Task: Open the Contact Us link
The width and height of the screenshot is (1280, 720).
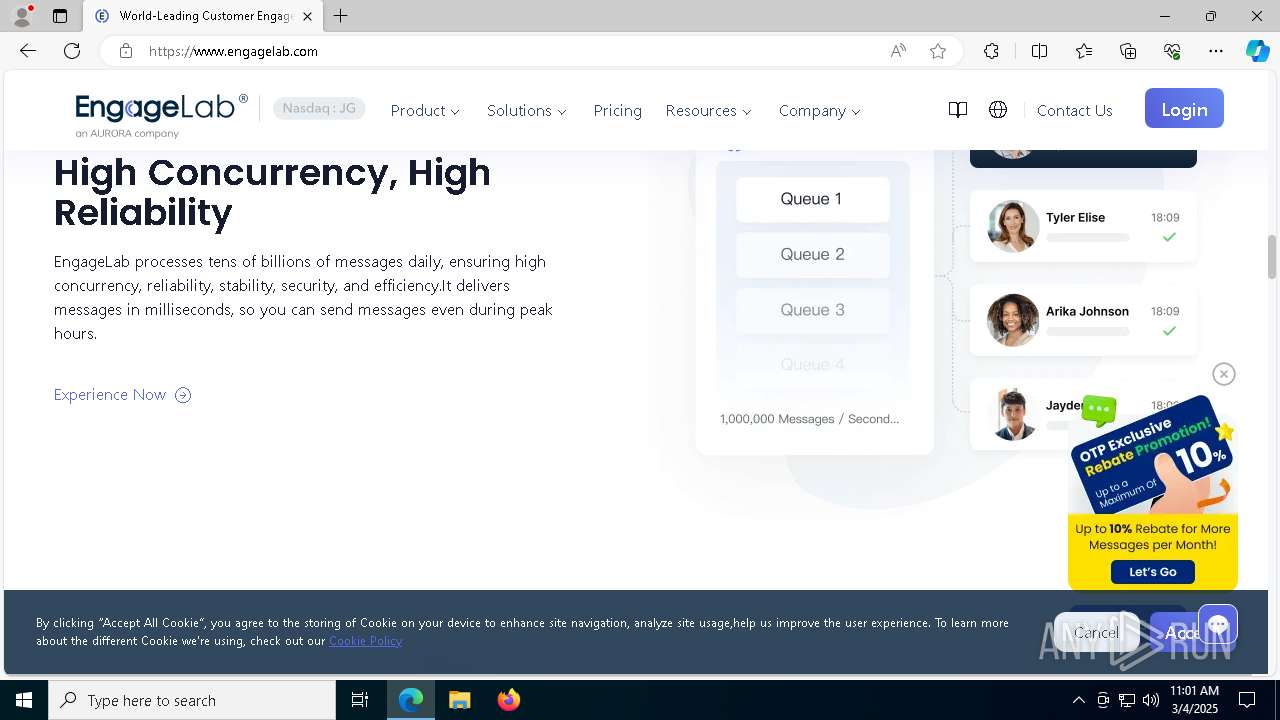Action: [x=1074, y=111]
